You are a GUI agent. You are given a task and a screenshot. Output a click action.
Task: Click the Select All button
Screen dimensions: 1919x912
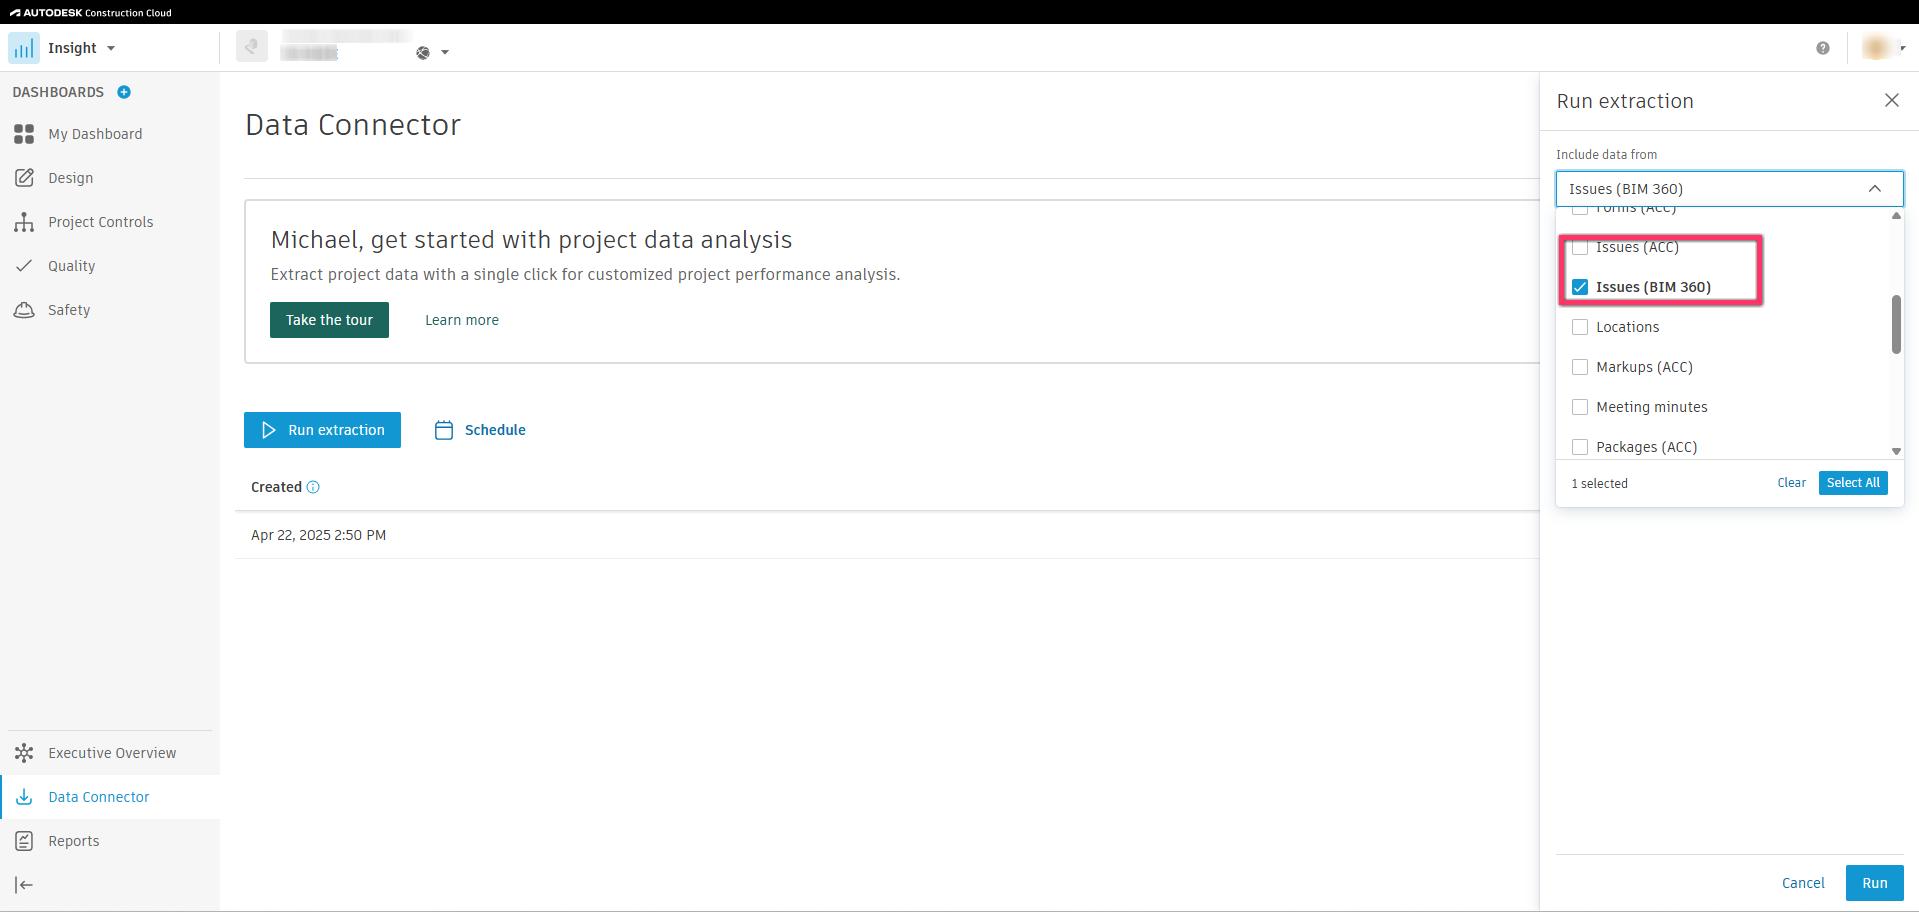(1852, 482)
